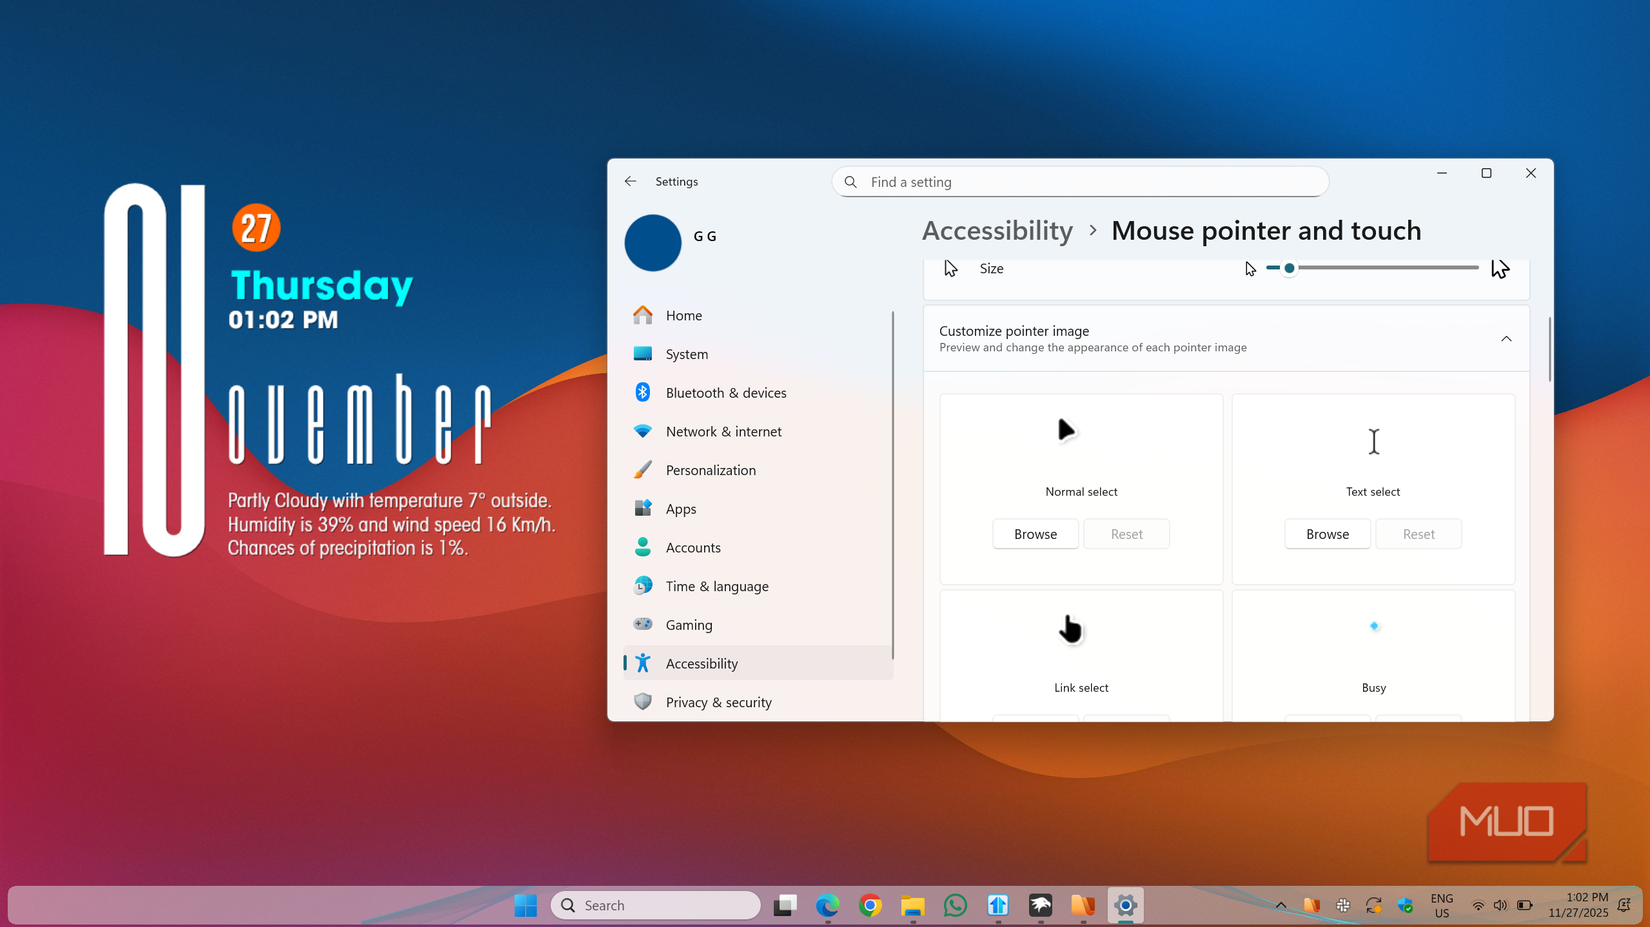The height and width of the screenshot is (927, 1650).
Task: Open the volume icon in system tray
Action: point(1500,905)
